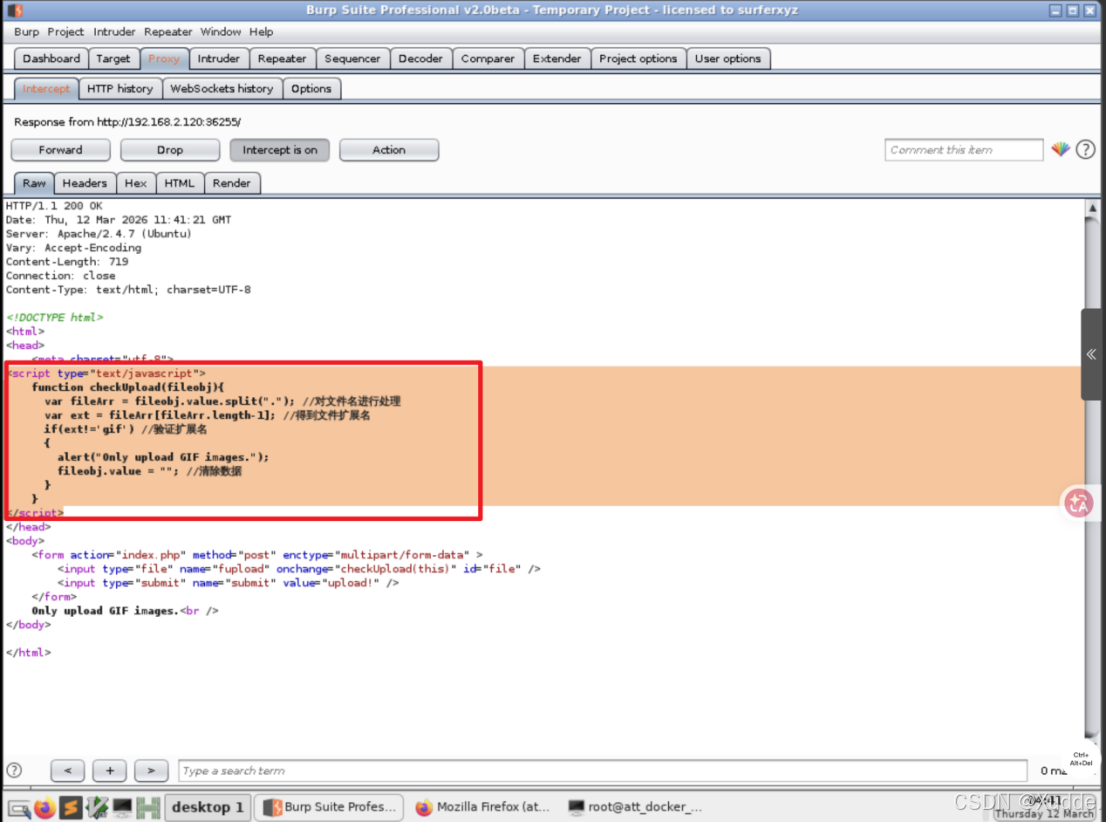Click 'function checkUpload(fileobj){' code line
The width and height of the screenshot is (1107, 822).
click(x=128, y=387)
